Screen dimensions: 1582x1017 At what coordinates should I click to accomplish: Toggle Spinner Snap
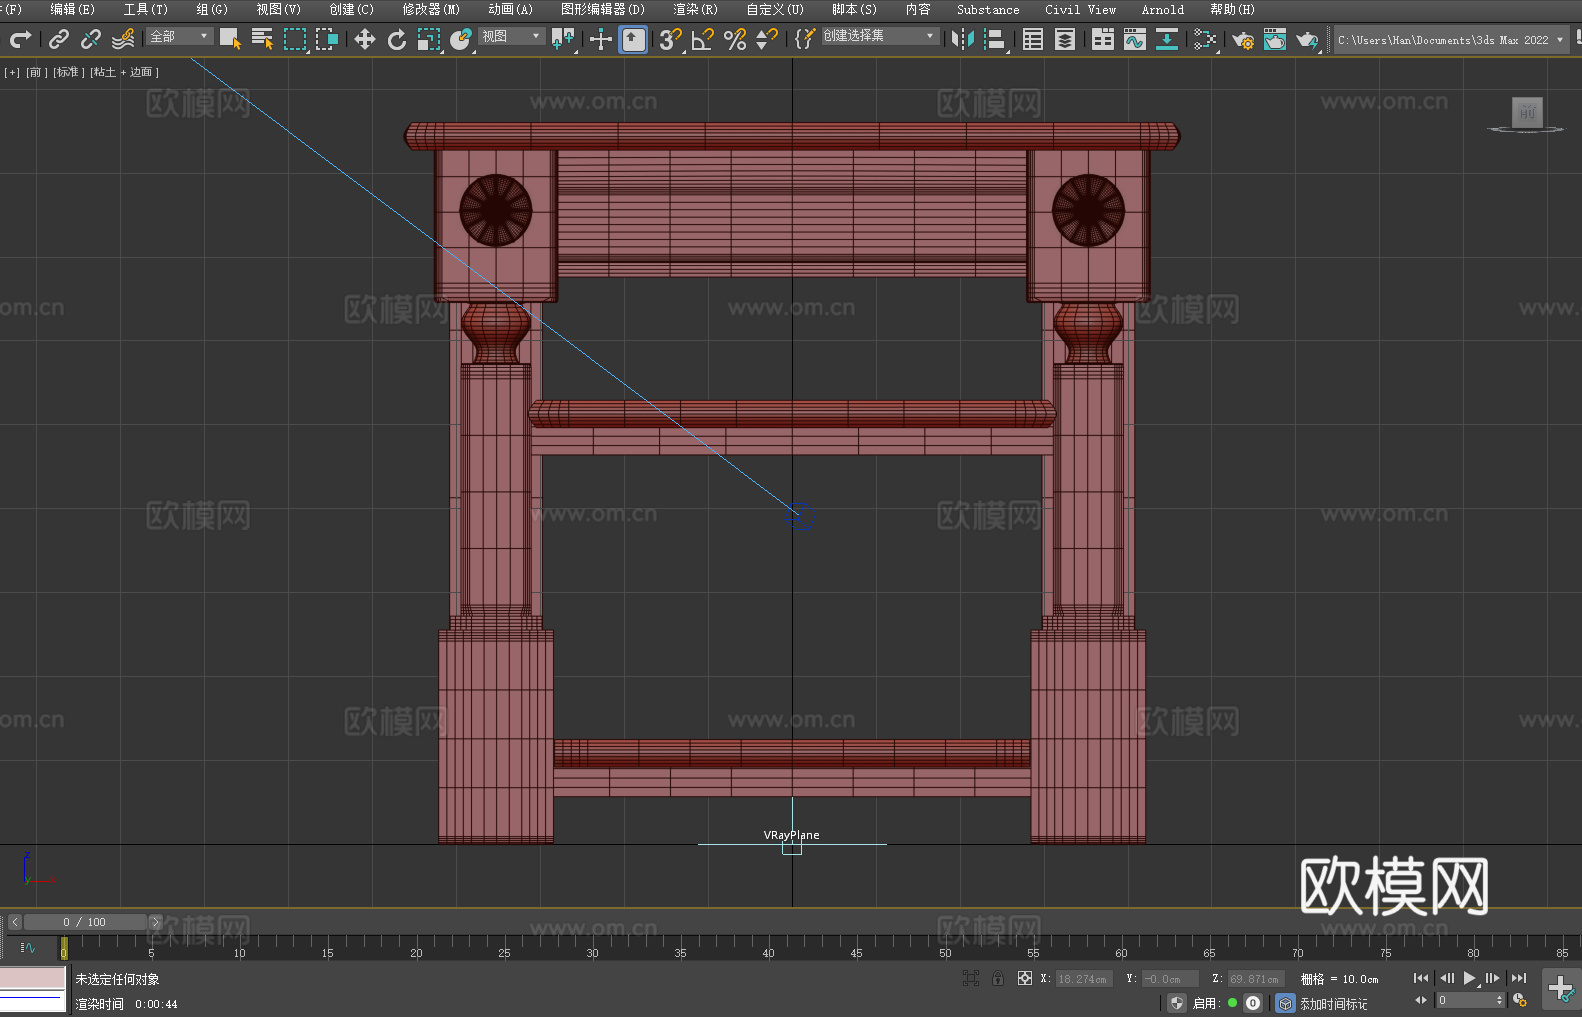(x=767, y=39)
